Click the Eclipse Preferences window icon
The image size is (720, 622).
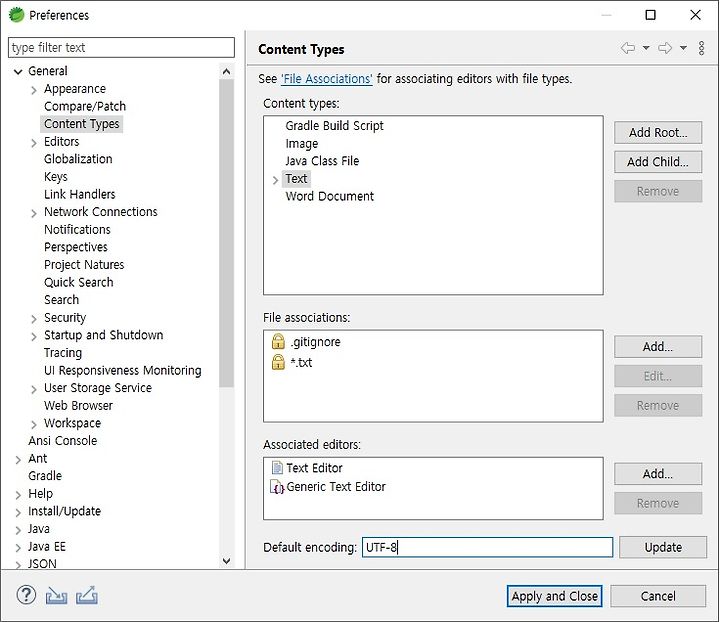(16, 15)
